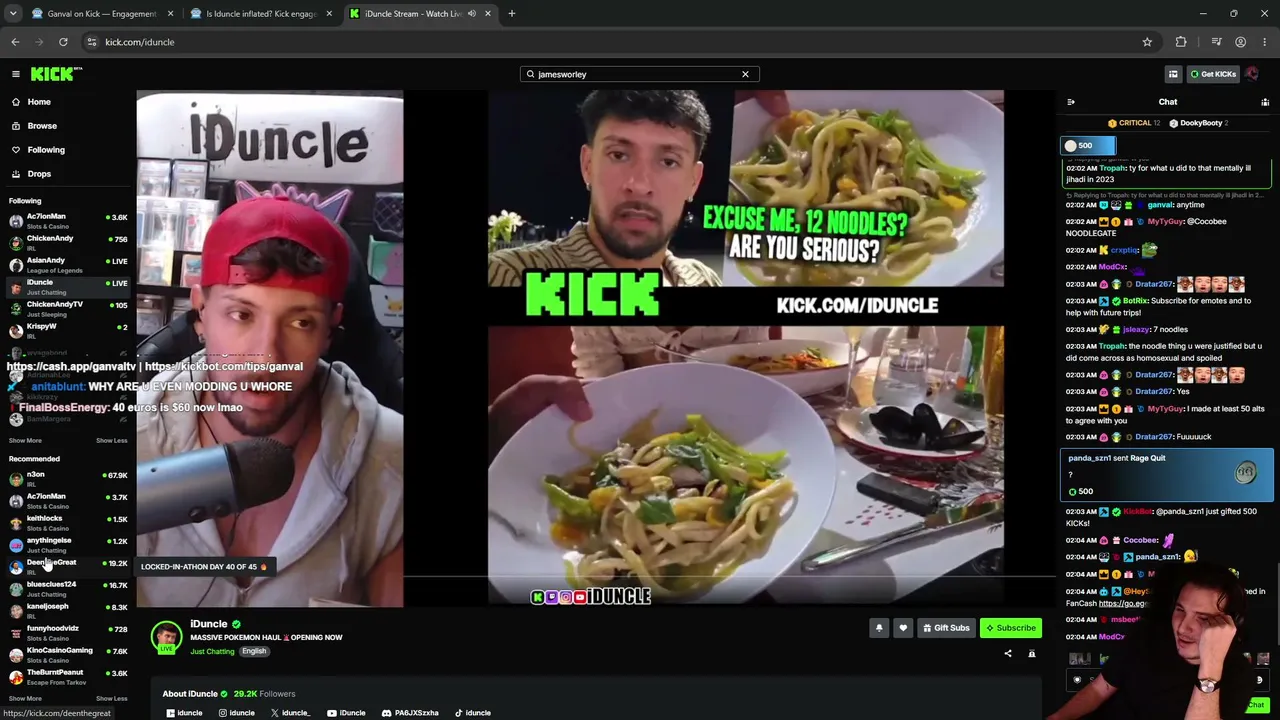The width and height of the screenshot is (1280, 720).
Task: Open bluescluez124 recommended channel
Action: point(68,589)
